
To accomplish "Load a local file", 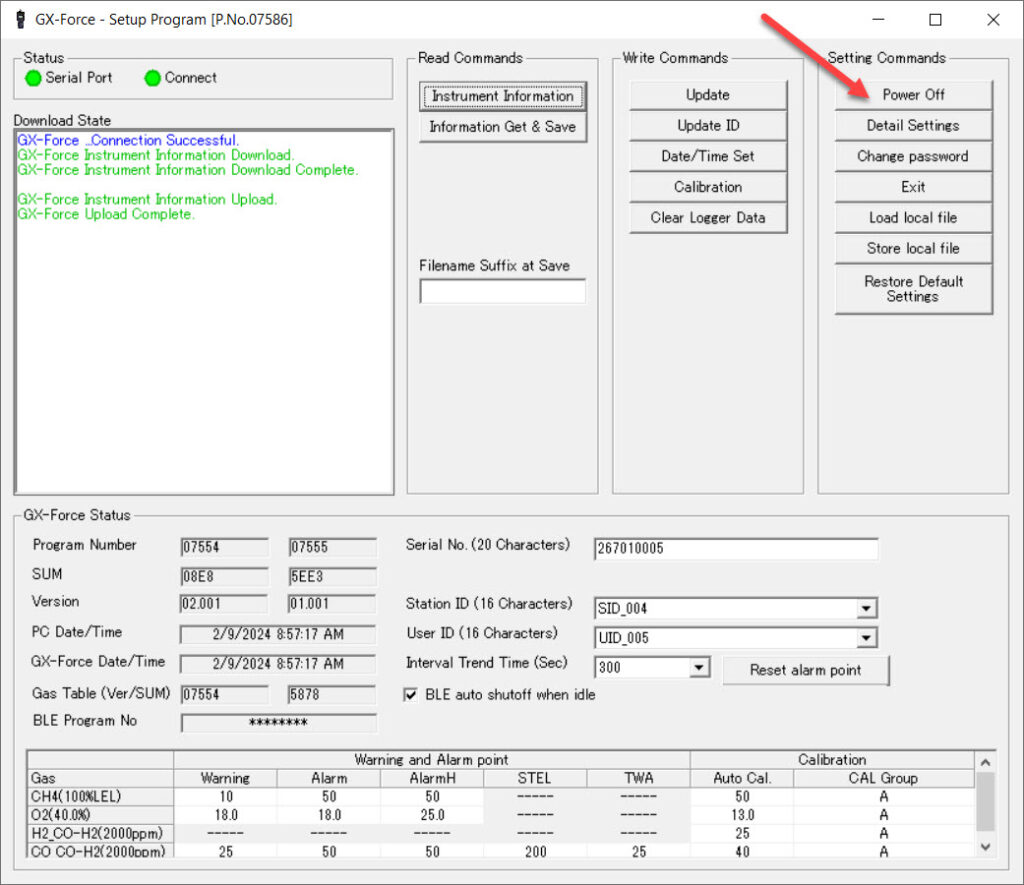I will [x=912, y=217].
